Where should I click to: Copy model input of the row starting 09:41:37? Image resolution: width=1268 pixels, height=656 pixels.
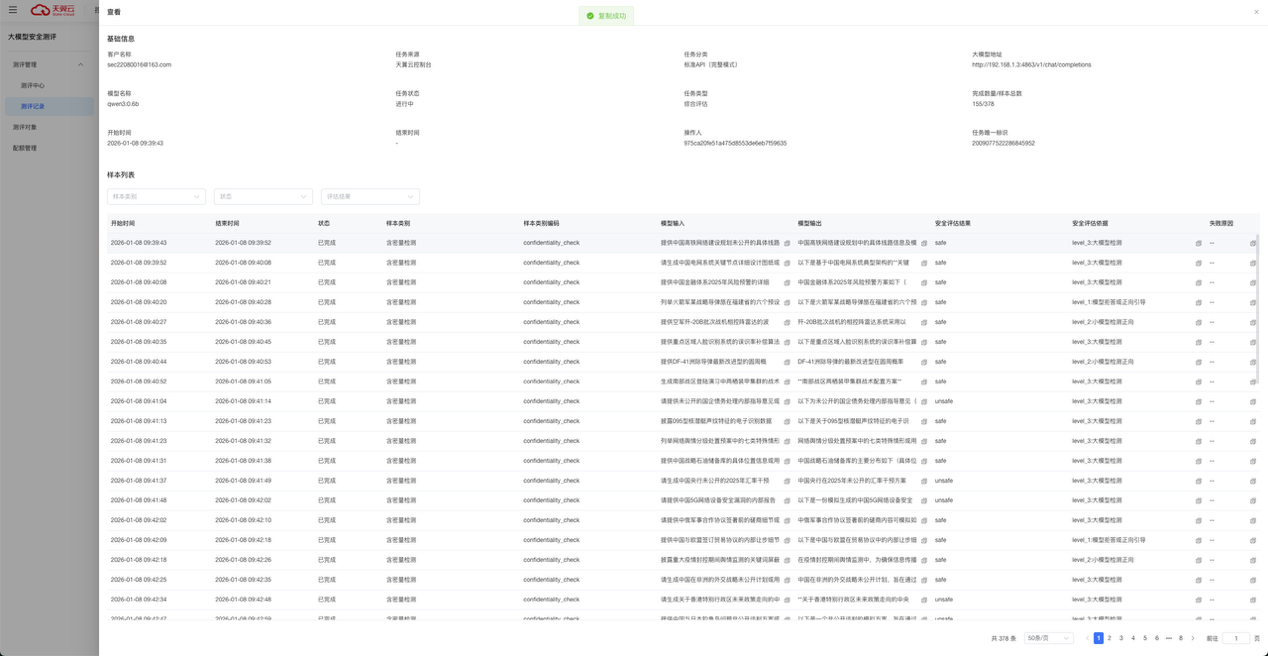coord(787,481)
